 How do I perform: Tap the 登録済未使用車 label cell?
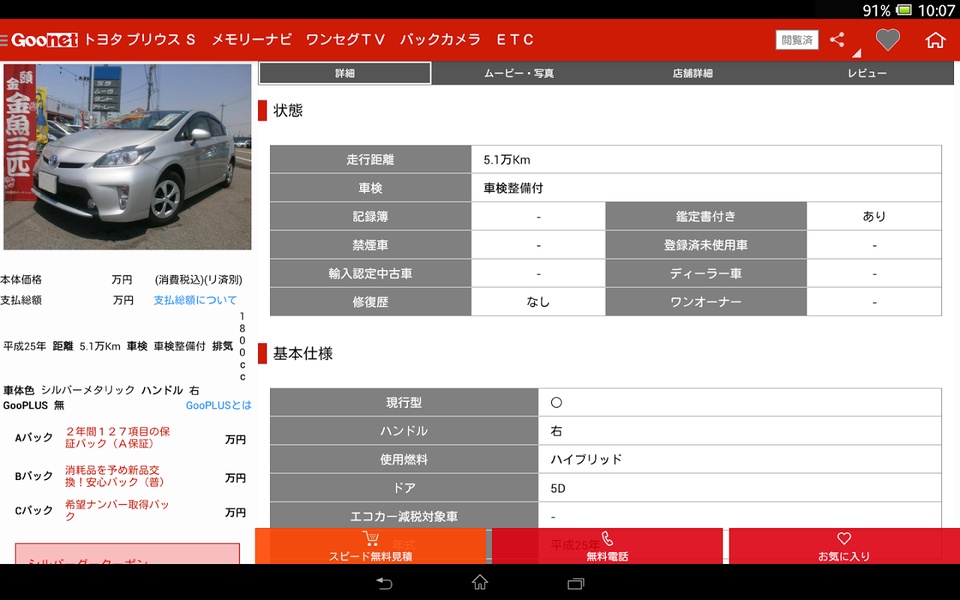click(x=706, y=245)
